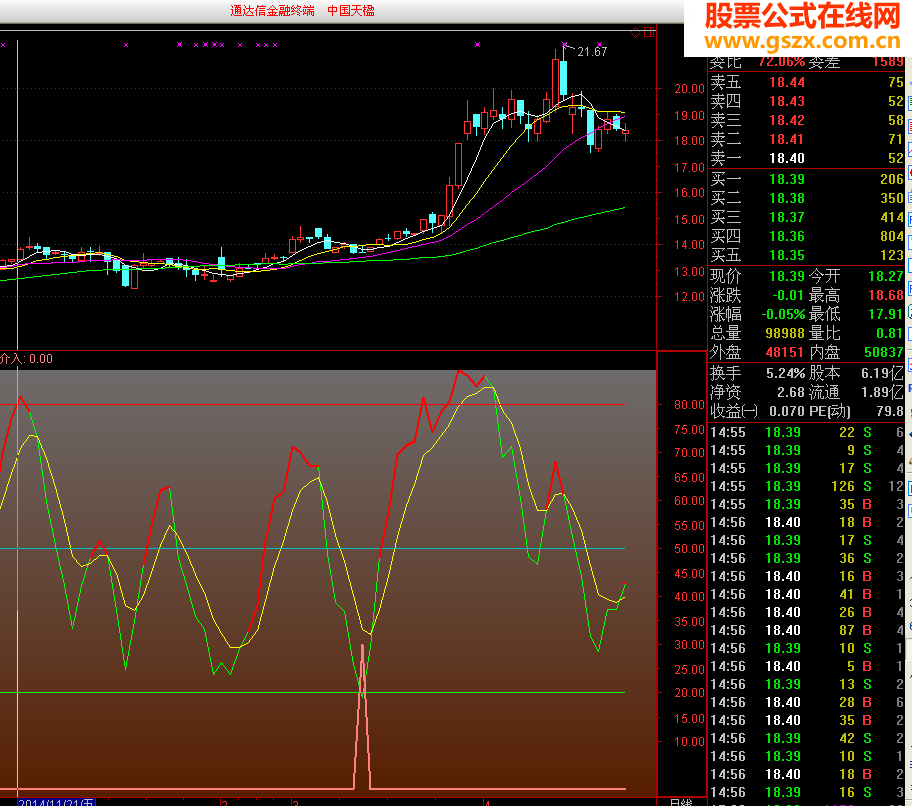Select the 买四 18.36 bid row
This screenshot has width=912, height=806.
(x=807, y=237)
